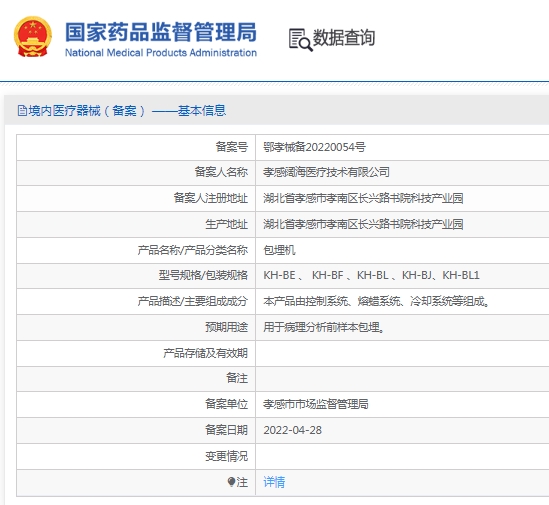Screen dimensions: 549x505
Task: Click the filing authority 孝感市市场监督管理局
Action: point(315,404)
